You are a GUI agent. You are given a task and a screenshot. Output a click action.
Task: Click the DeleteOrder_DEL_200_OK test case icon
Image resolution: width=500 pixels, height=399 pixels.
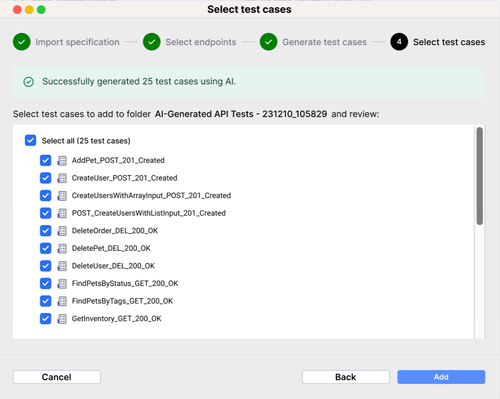(x=62, y=231)
